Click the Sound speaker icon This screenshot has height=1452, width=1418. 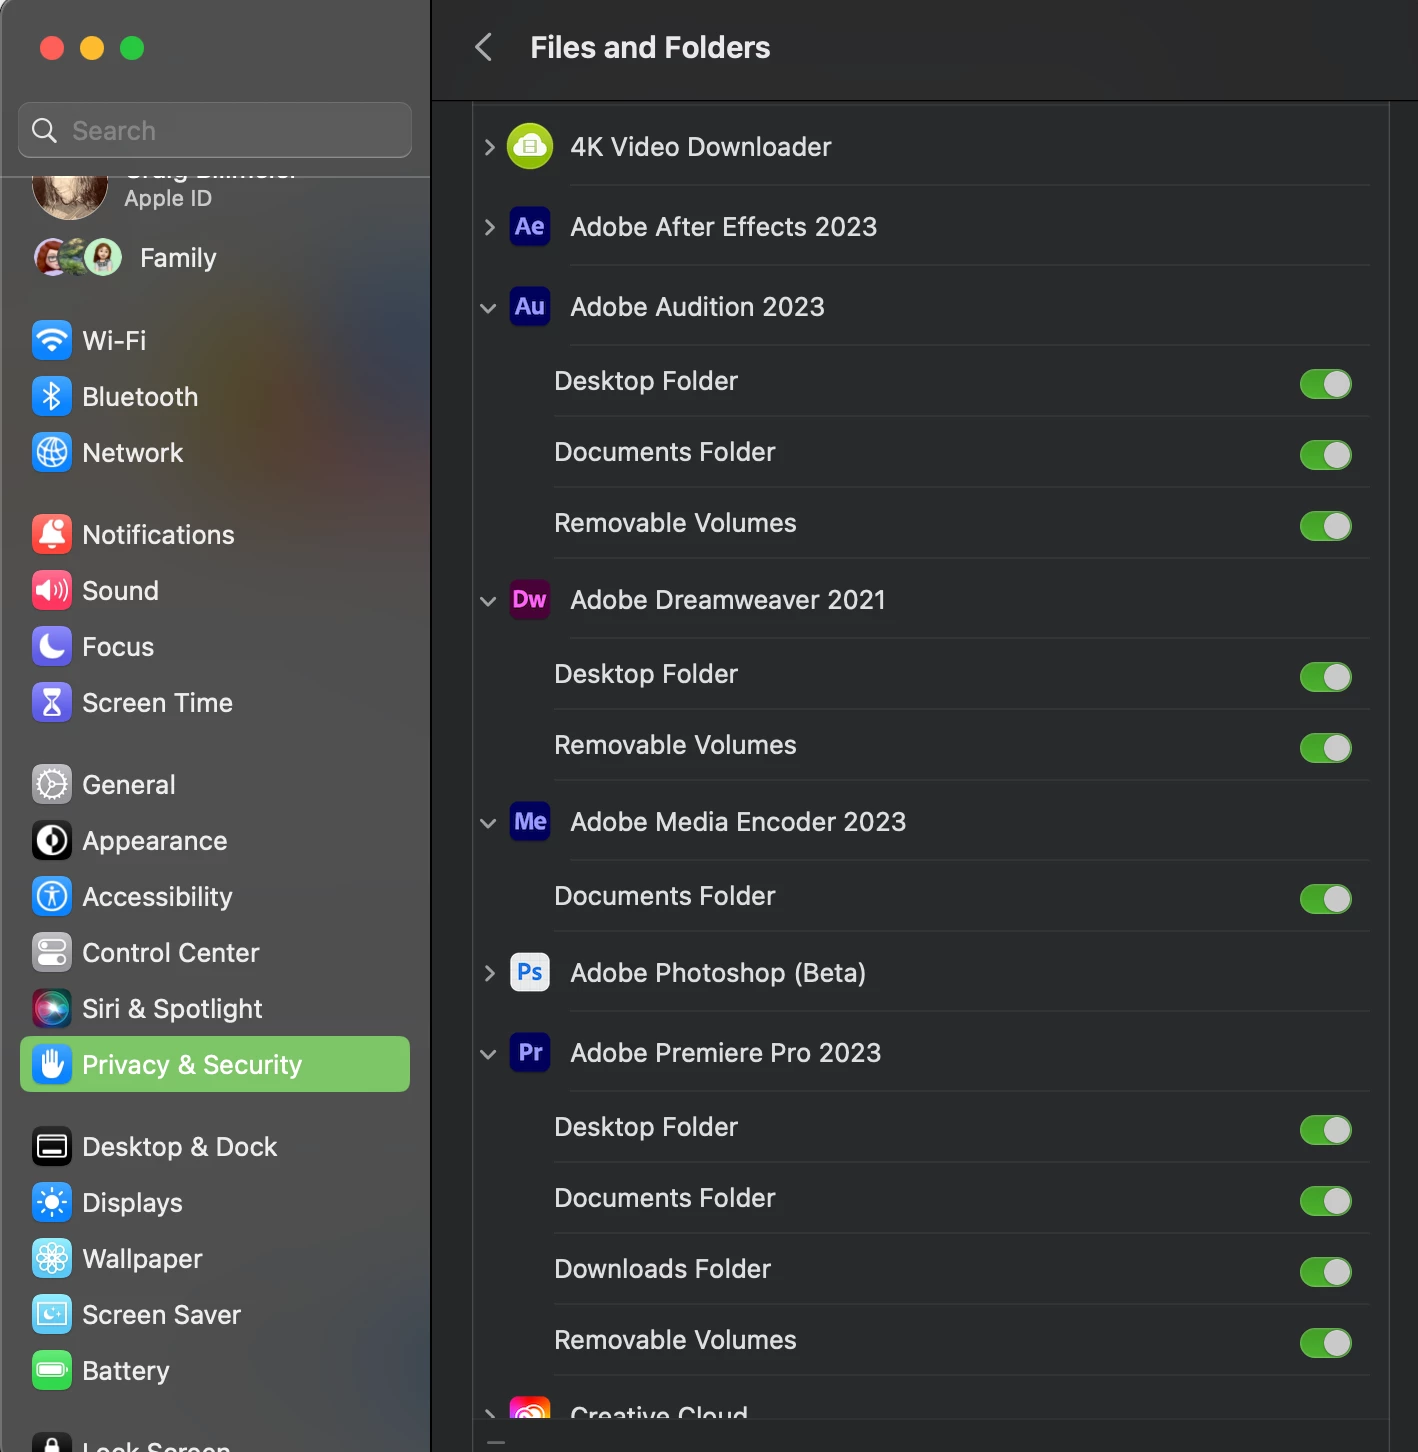[x=52, y=590]
